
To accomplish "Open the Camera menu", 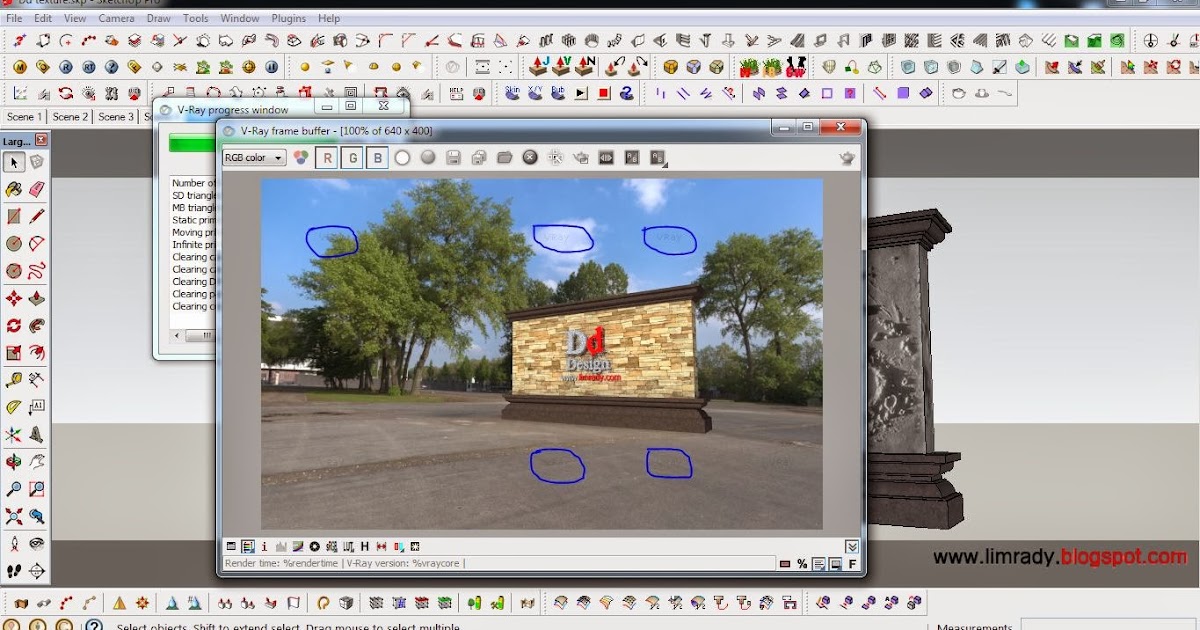I will click(x=116, y=18).
